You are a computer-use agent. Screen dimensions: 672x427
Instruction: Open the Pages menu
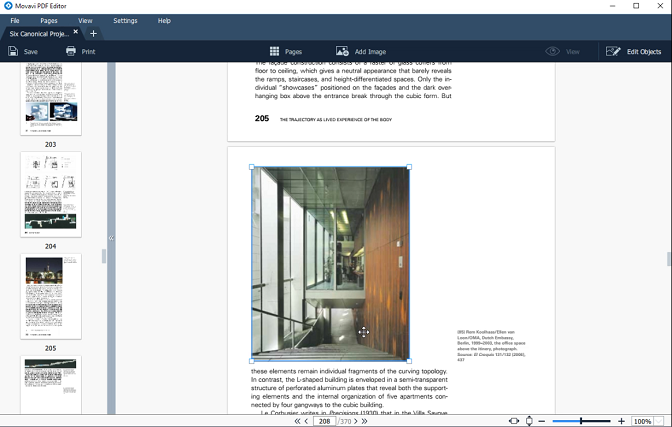tap(48, 21)
